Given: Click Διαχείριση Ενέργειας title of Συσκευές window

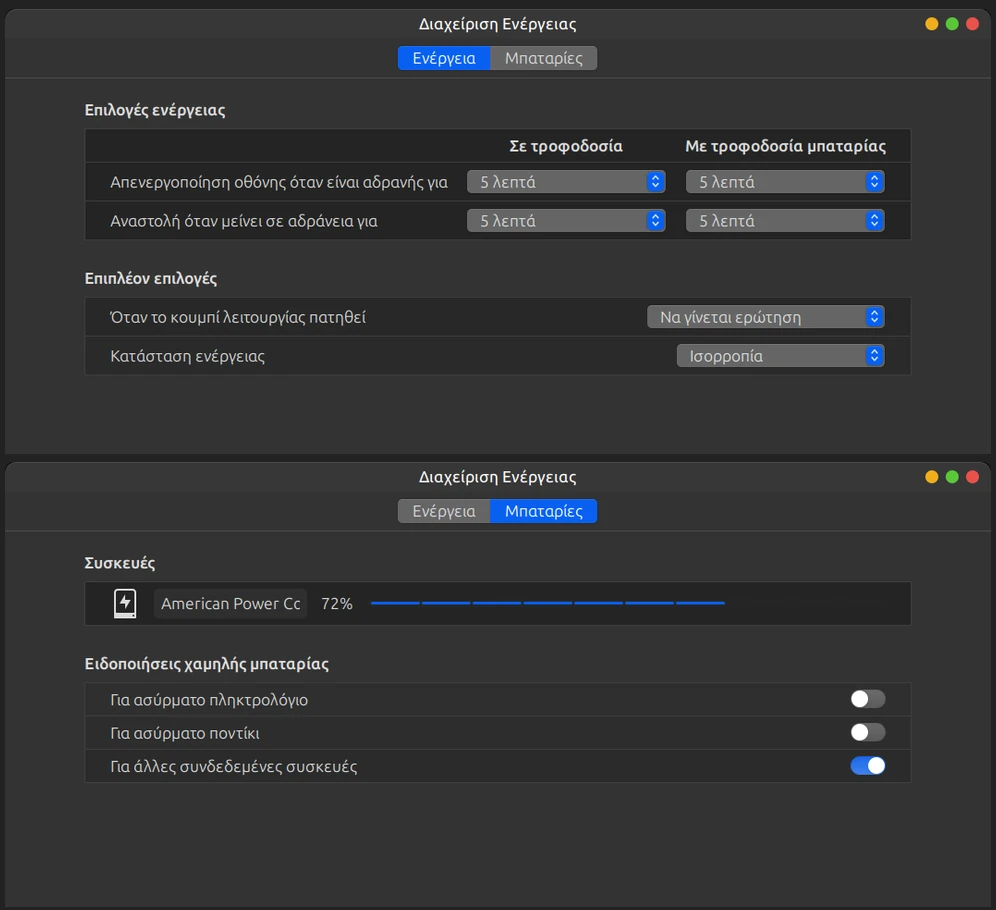Looking at the screenshot, I should tap(497, 477).
